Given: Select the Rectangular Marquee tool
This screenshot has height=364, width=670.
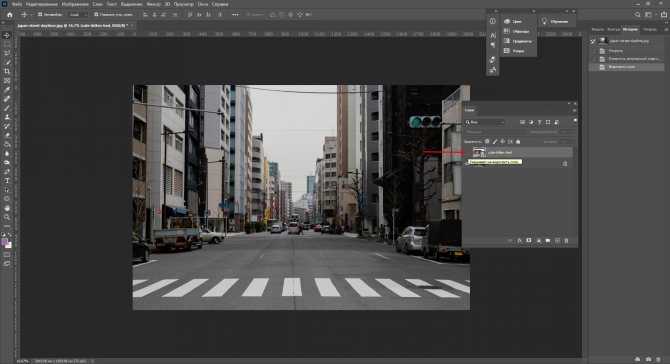Looking at the screenshot, I should (x=7, y=44).
